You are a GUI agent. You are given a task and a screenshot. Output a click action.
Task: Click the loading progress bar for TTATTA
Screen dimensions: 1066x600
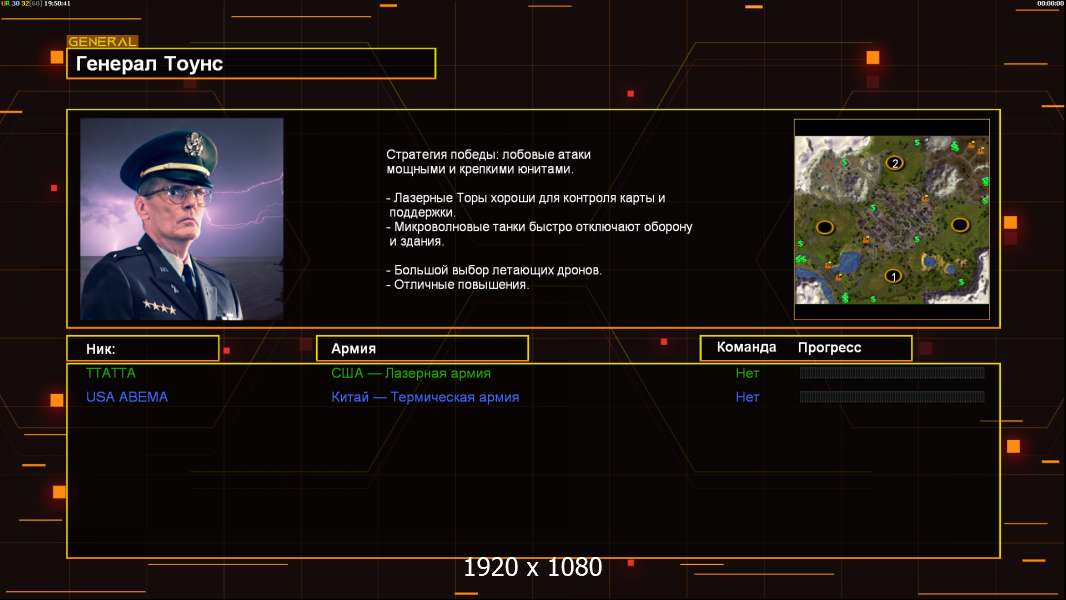892,373
